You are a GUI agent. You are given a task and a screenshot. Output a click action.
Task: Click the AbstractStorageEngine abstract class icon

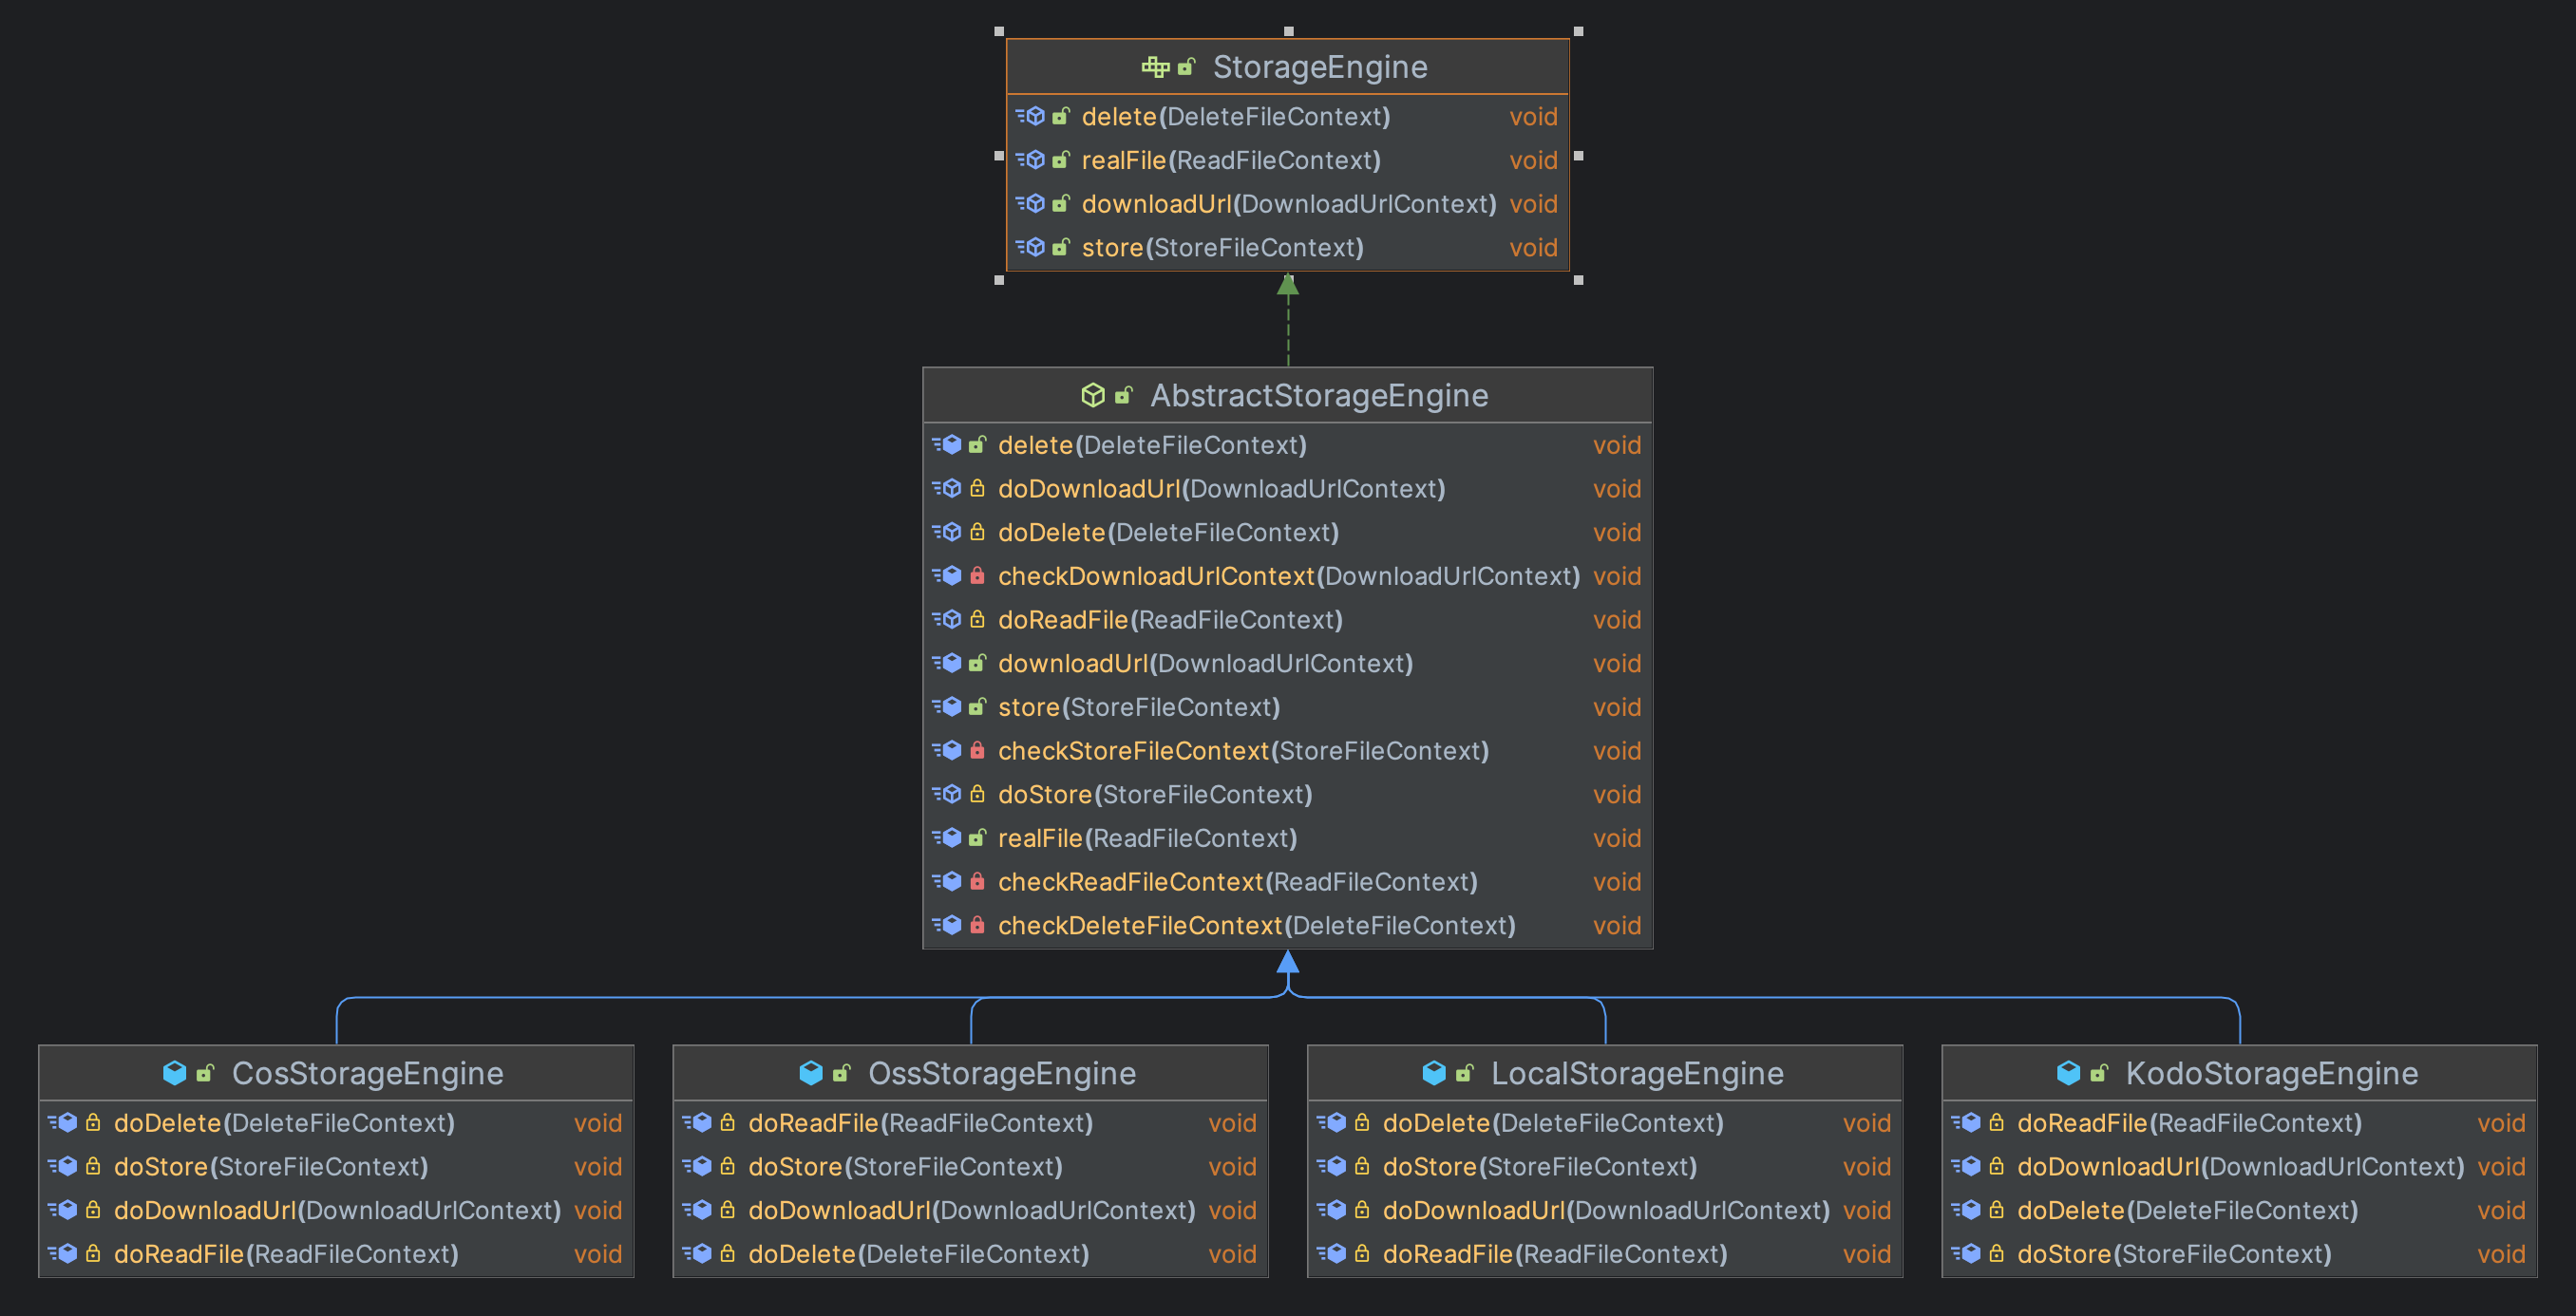pyautogui.click(x=1093, y=396)
